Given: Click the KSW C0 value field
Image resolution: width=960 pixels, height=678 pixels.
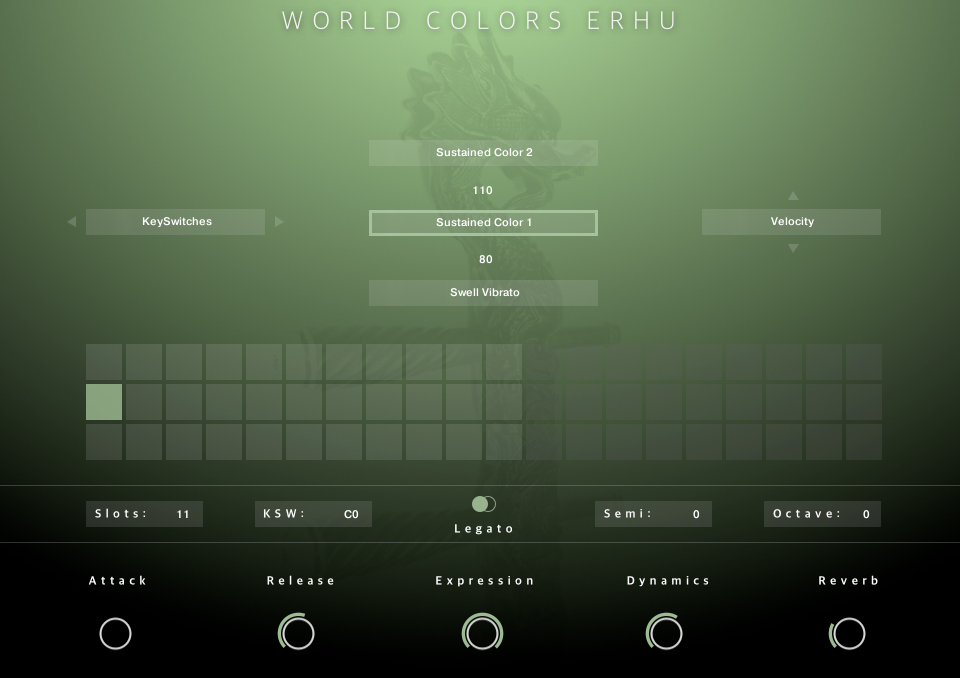Looking at the screenshot, I should (314, 514).
